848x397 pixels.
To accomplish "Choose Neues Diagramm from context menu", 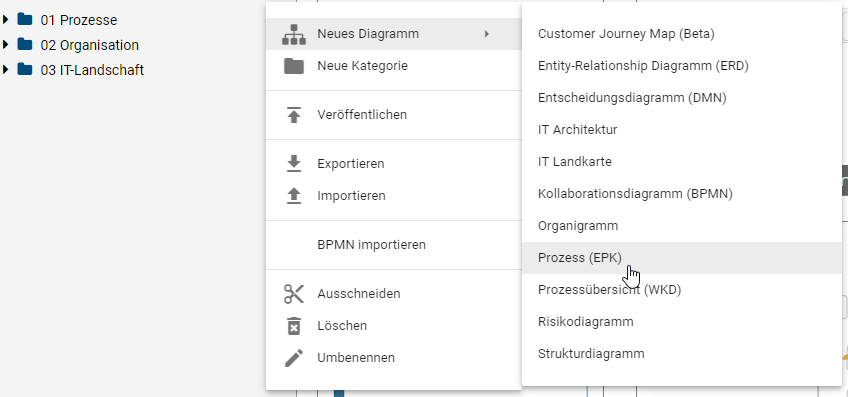I will coord(394,34).
